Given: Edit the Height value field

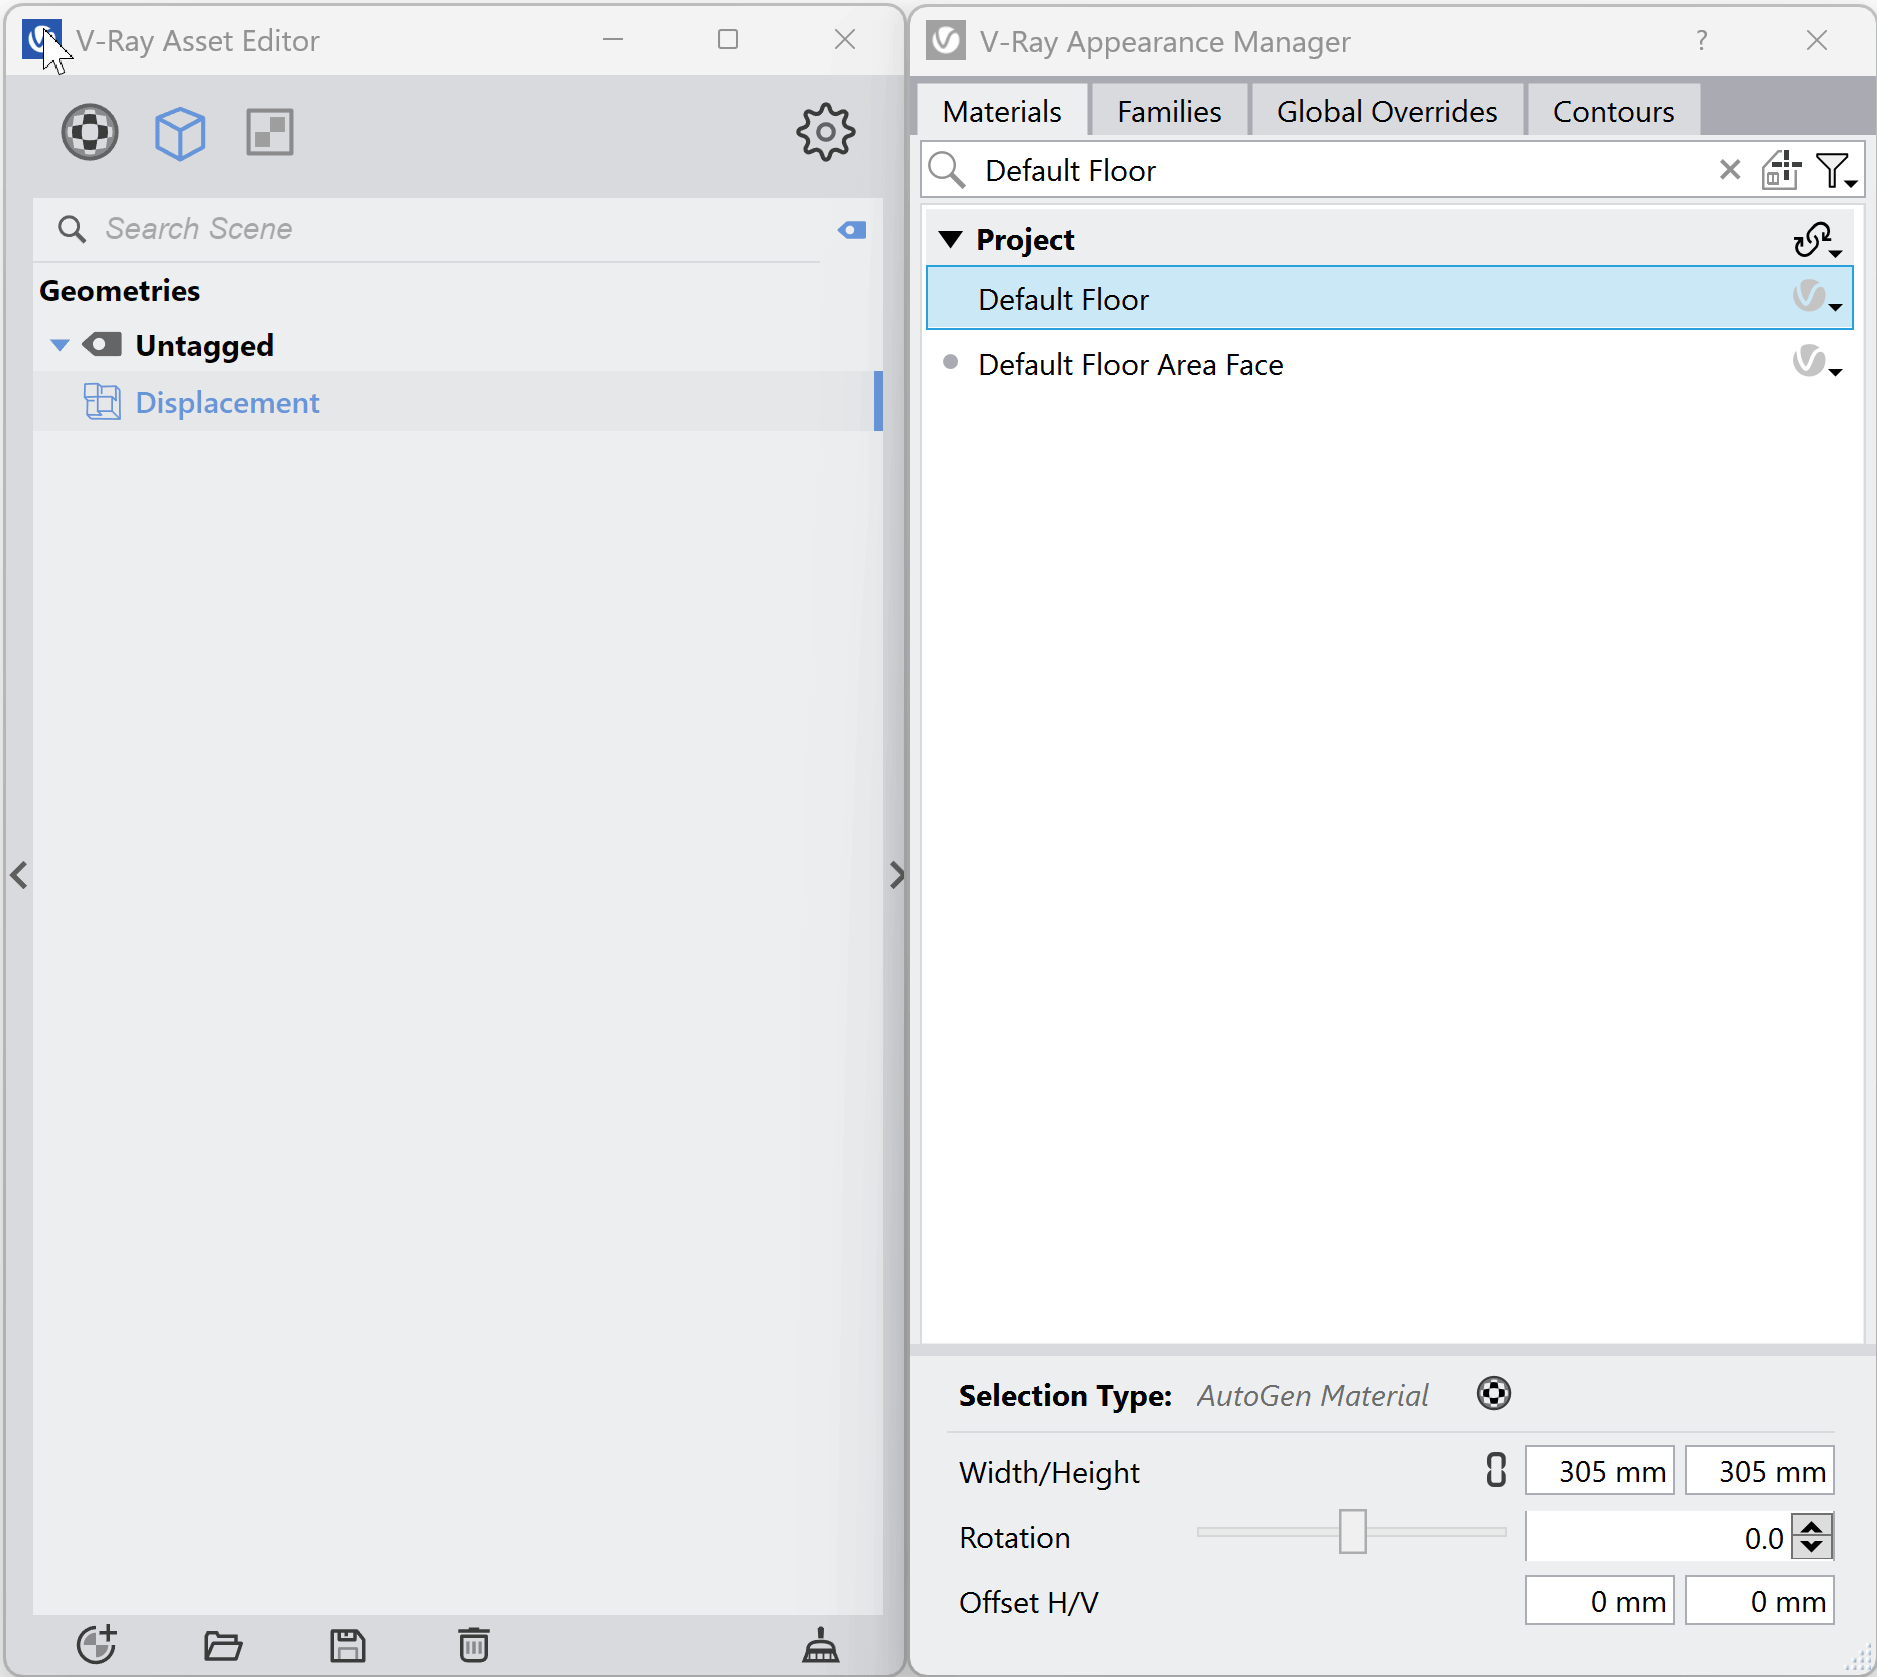Looking at the screenshot, I should point(1759,1471).
